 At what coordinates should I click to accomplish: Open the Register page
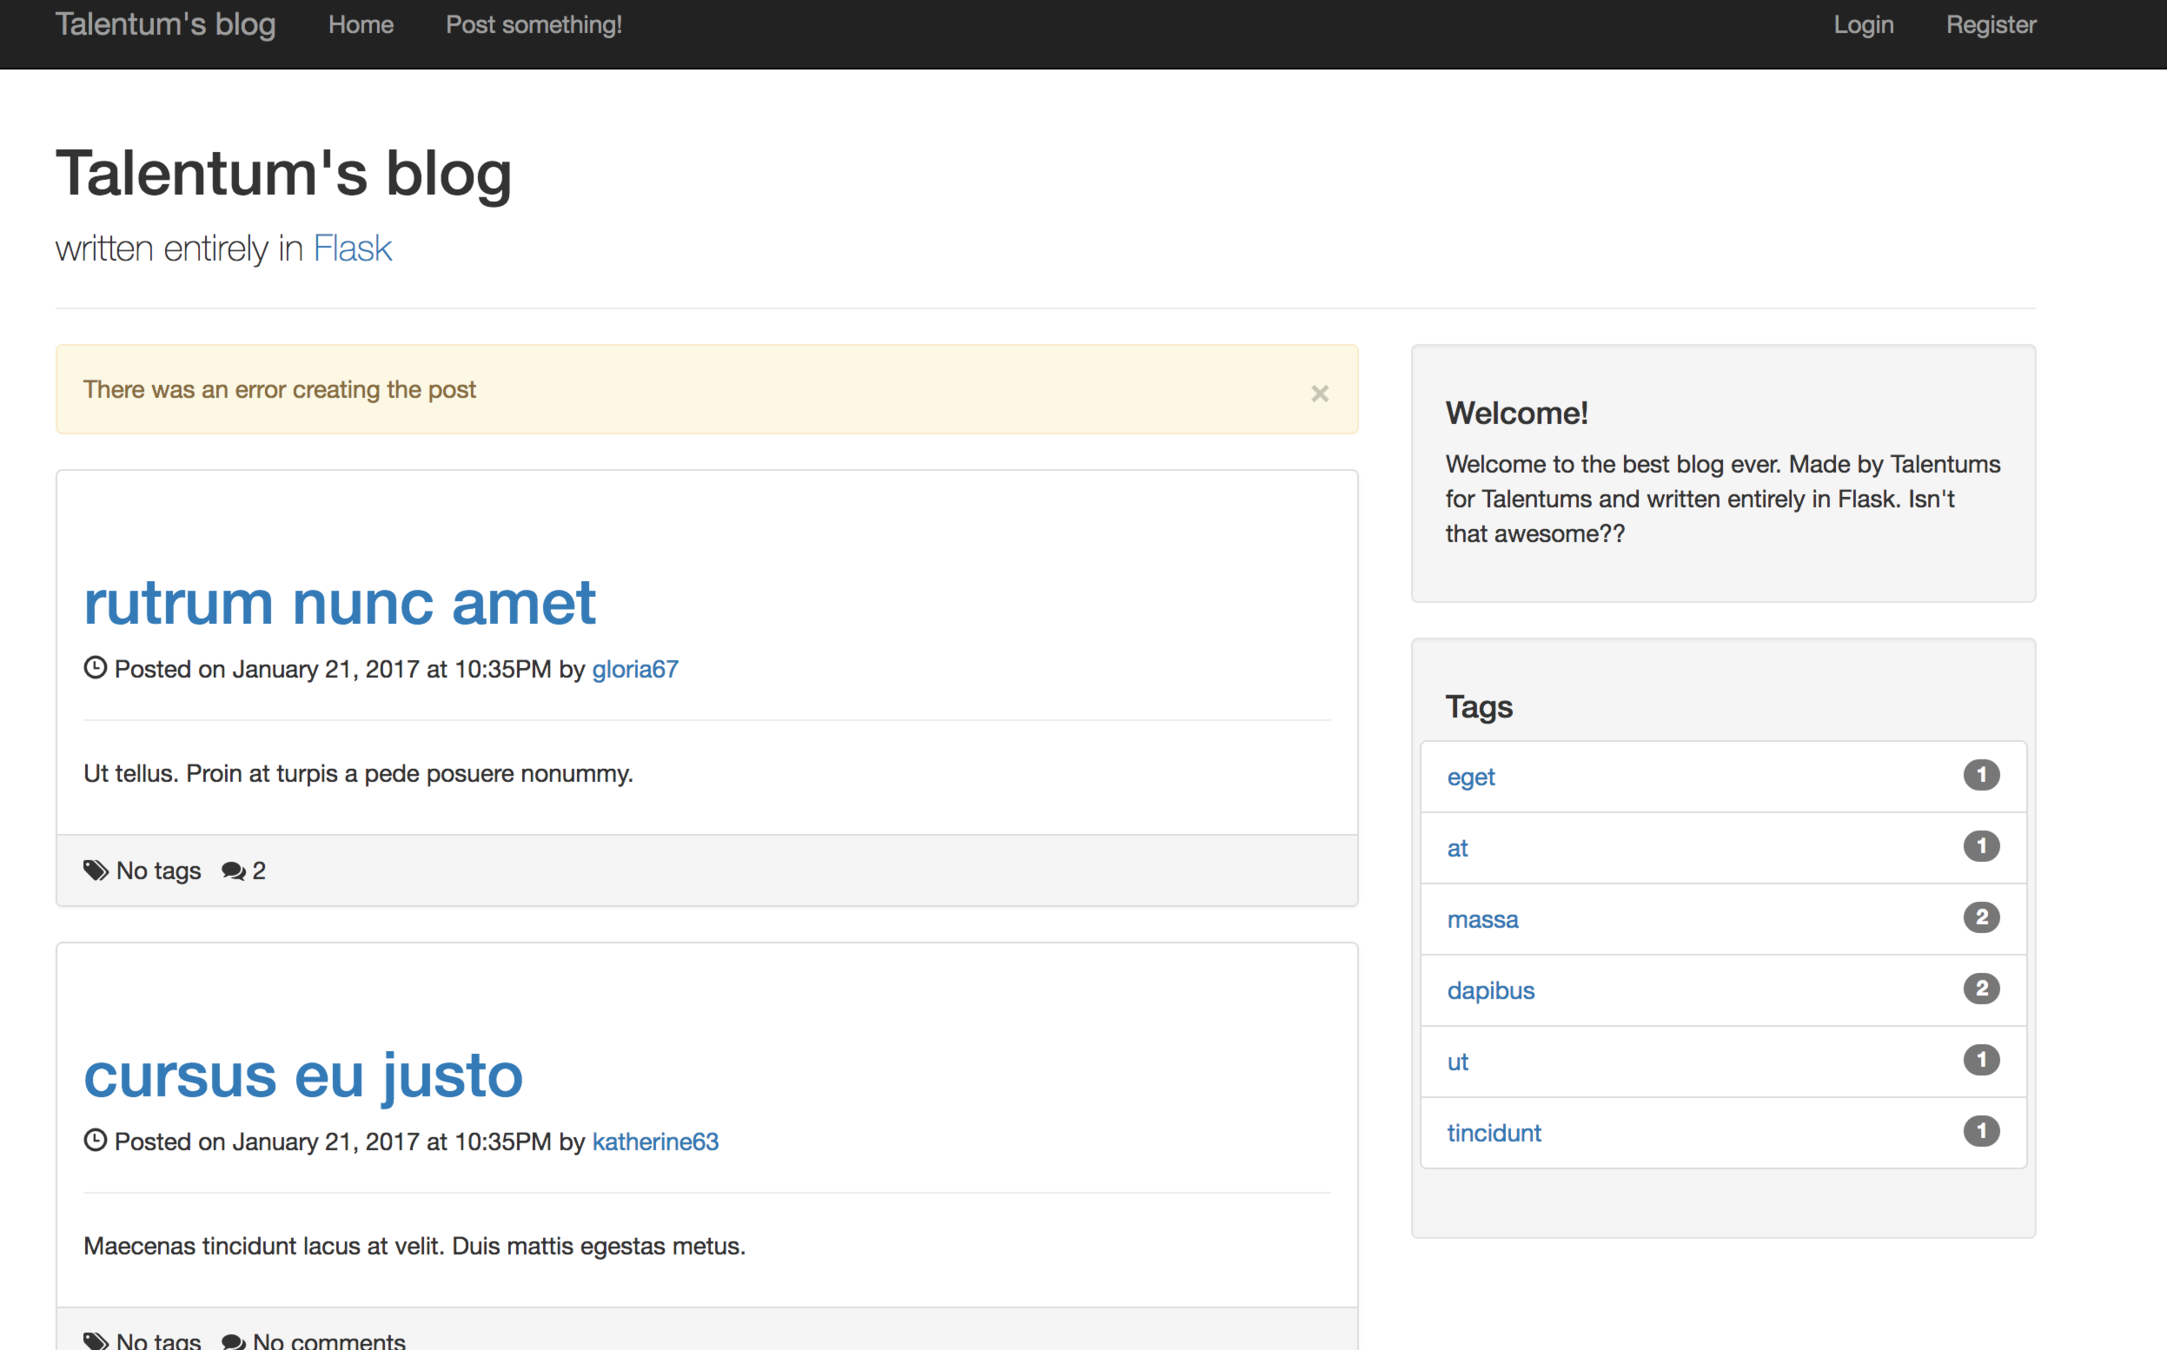(x=1990, y=25)
